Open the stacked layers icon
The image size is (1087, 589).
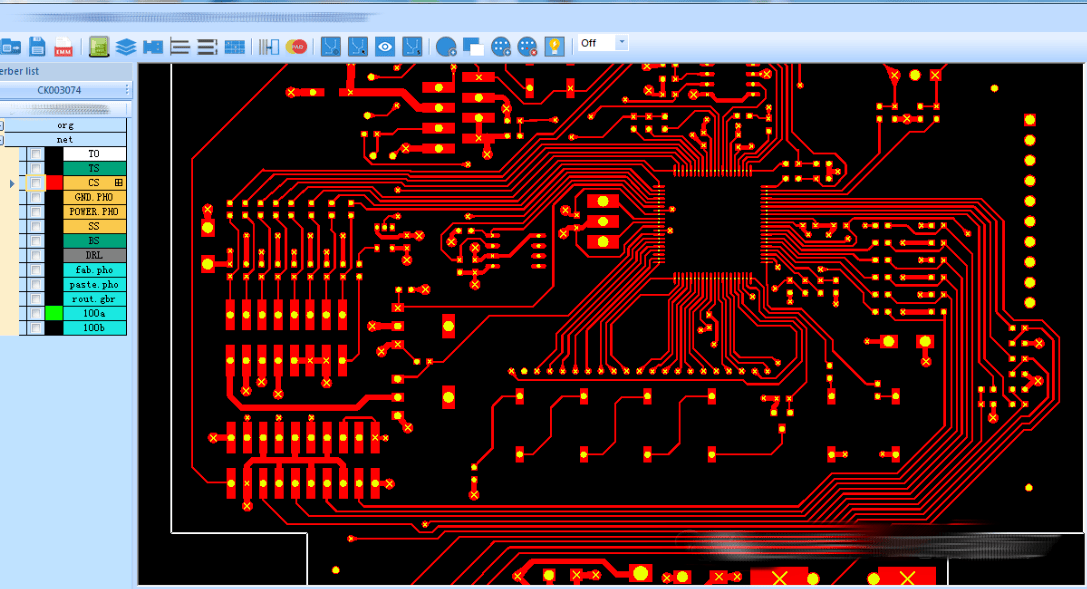pos(125,46)
